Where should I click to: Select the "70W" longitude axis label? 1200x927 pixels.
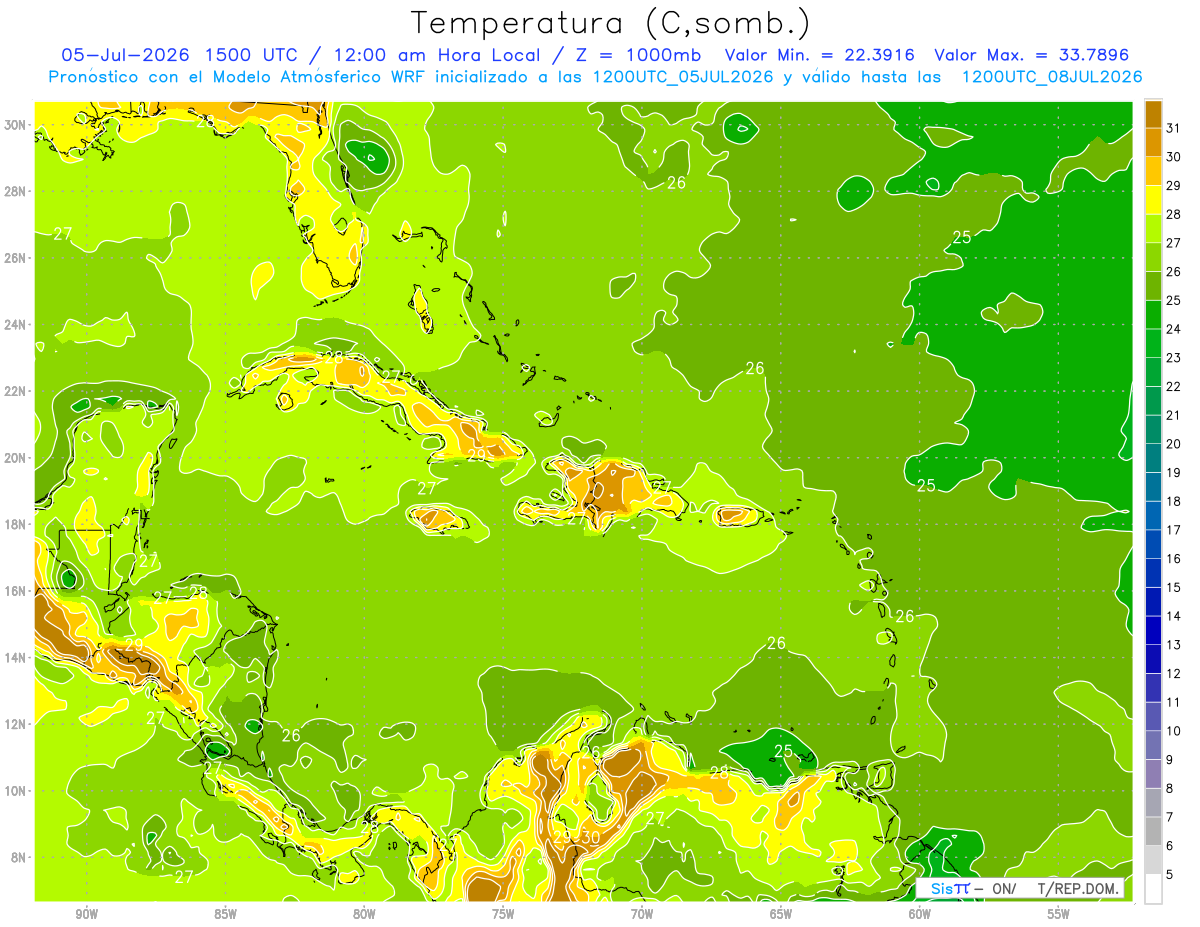pyautogui.click(x=642, y=914)
